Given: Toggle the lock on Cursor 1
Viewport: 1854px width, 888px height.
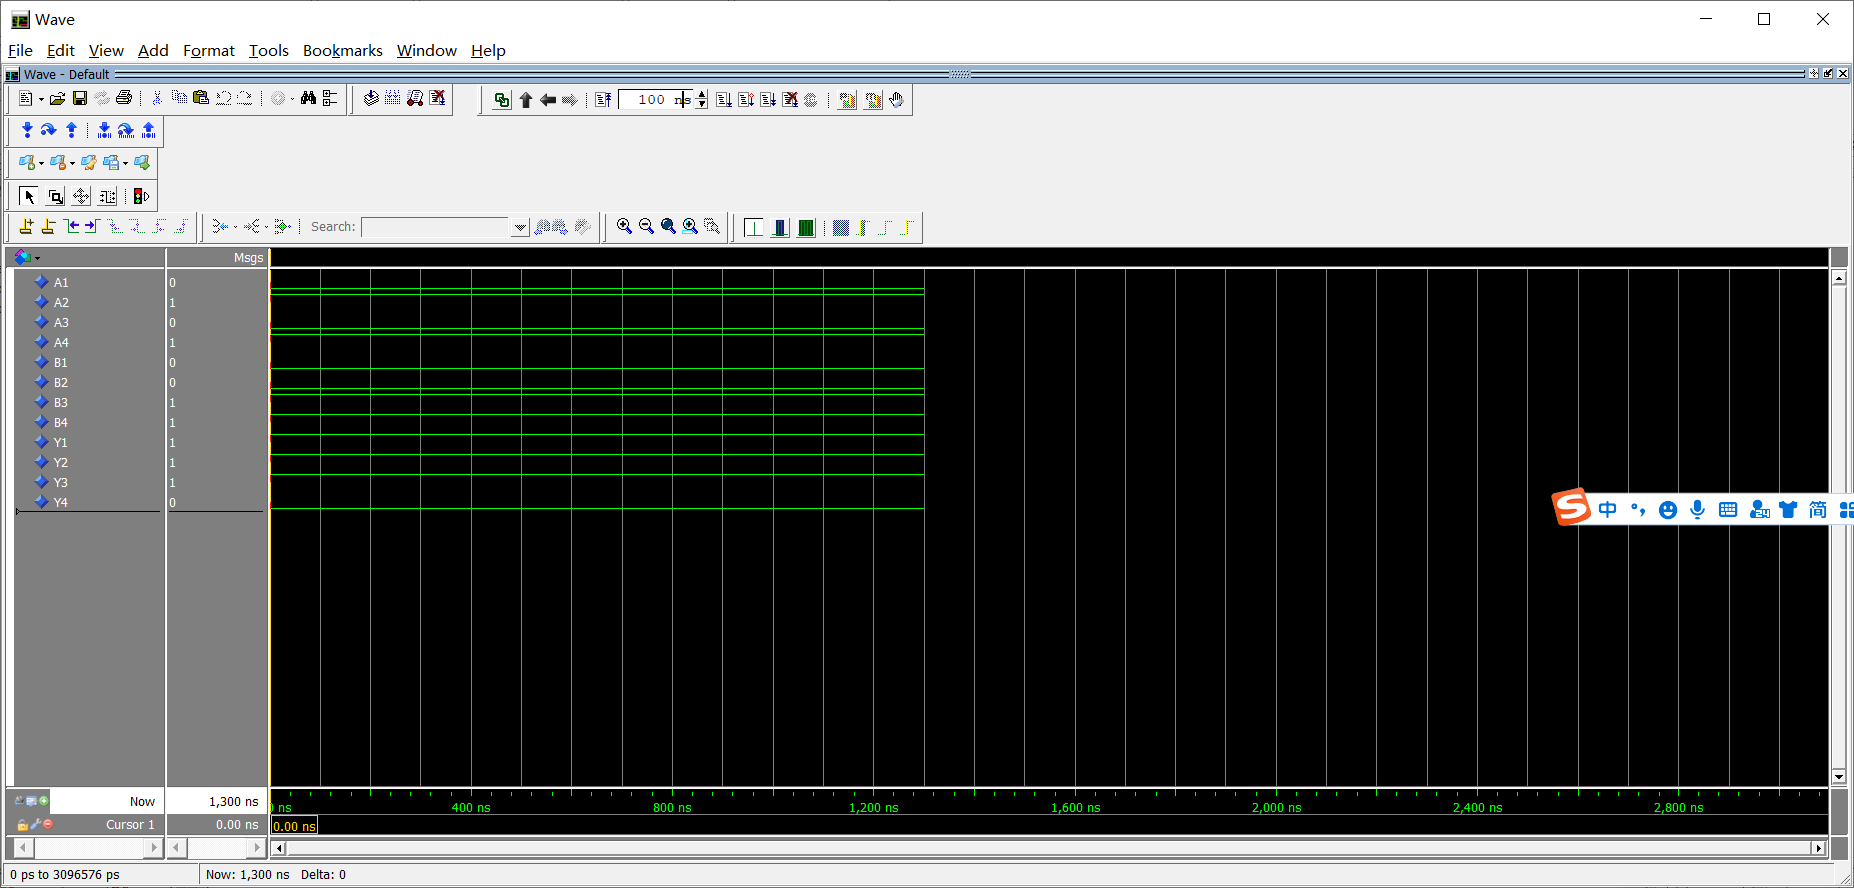Looking at the screenshot, I should coord(22,825).
